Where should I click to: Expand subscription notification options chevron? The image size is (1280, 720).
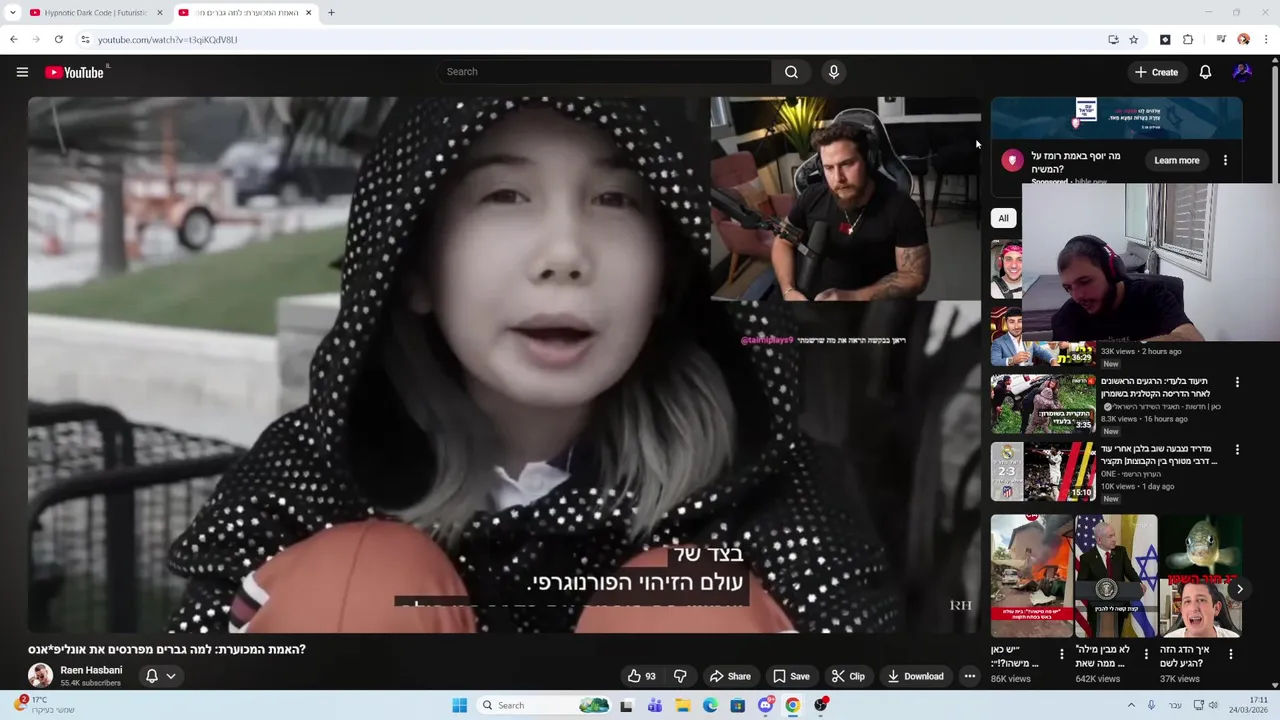tap(171, 676)
